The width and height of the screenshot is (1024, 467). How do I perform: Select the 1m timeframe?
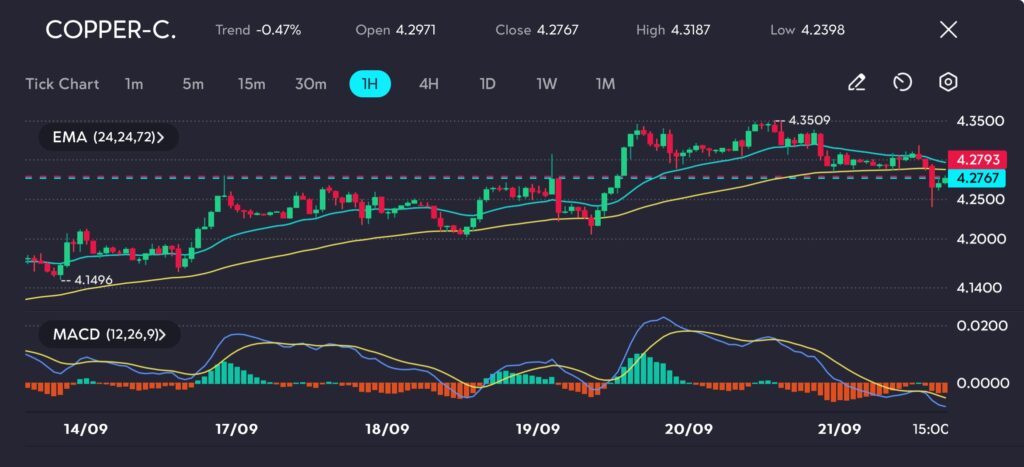click(134, 84)
